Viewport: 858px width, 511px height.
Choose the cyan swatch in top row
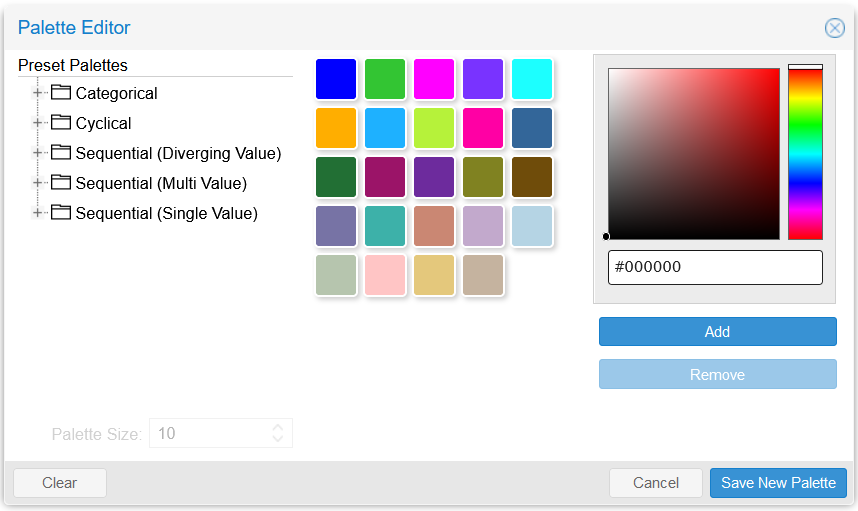pyautogui.click(x=532, y=79)
